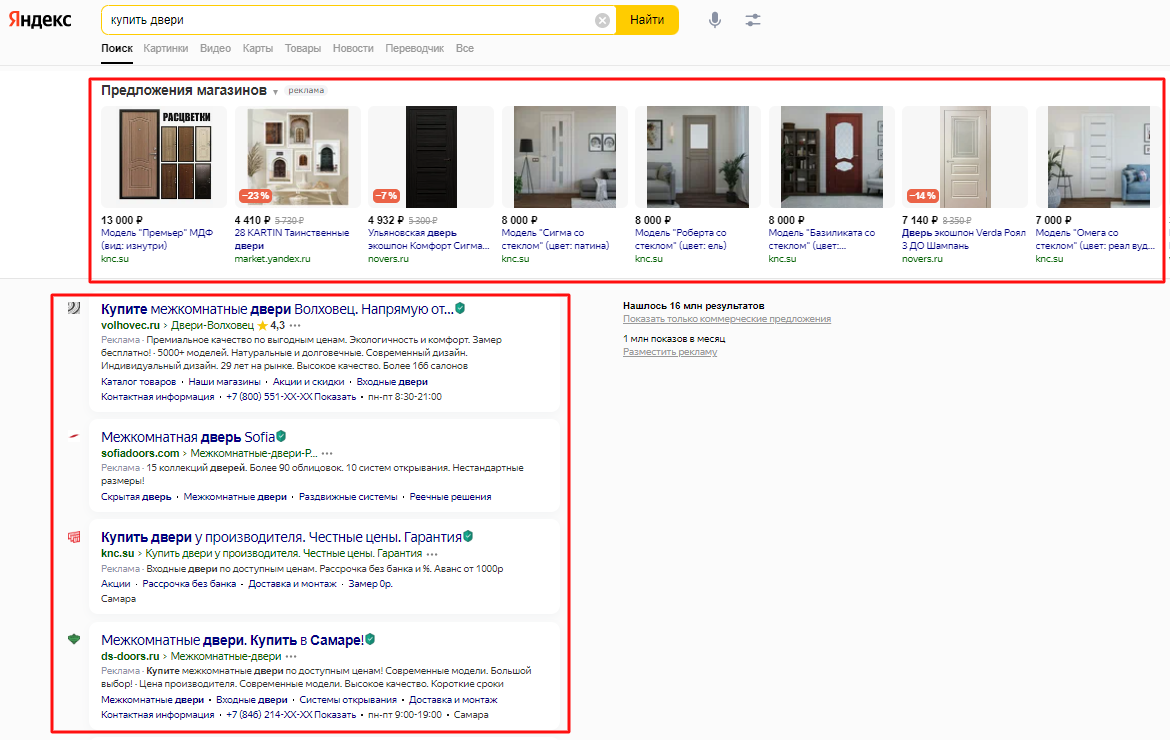Open Купить двери у производителя title

tap(281, 537)
